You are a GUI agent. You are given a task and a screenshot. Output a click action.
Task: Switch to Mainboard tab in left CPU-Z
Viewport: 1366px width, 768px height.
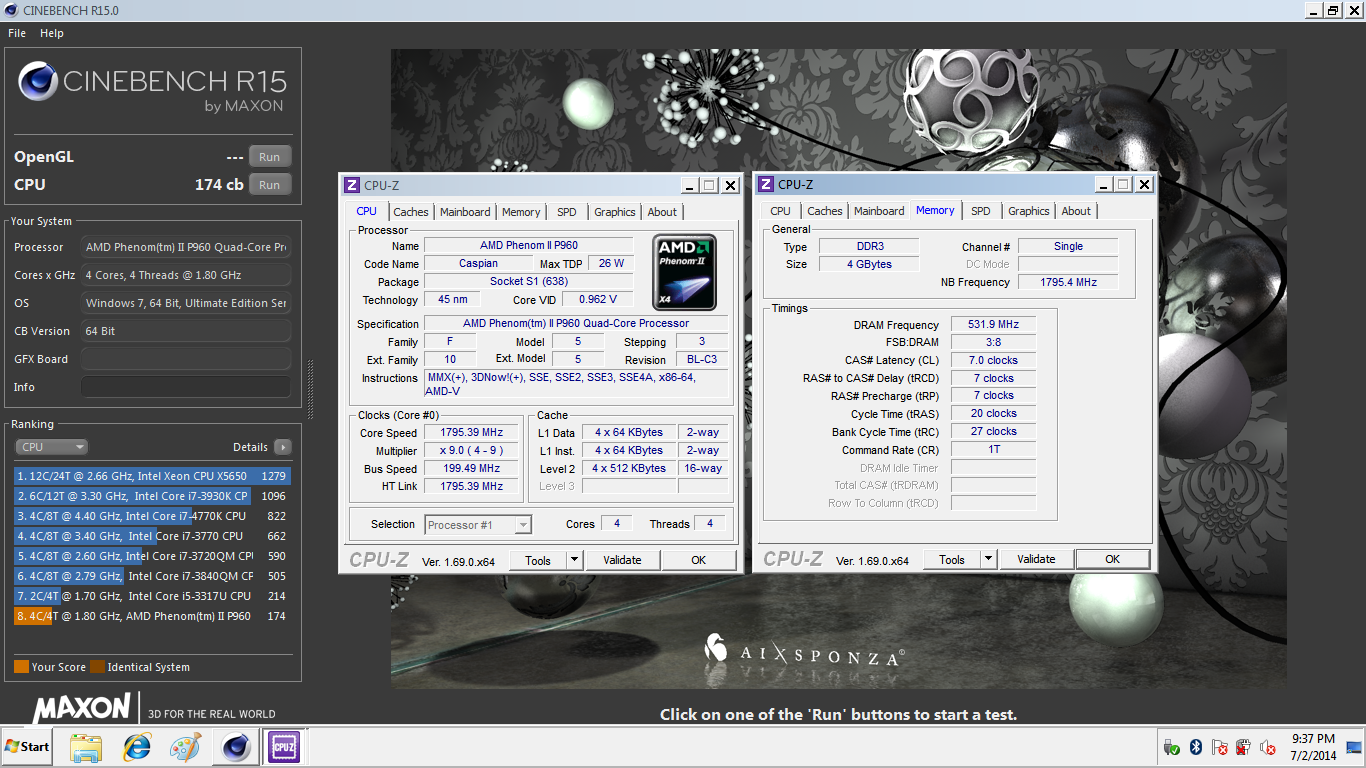pyautogui.click(x=465, y=212)
